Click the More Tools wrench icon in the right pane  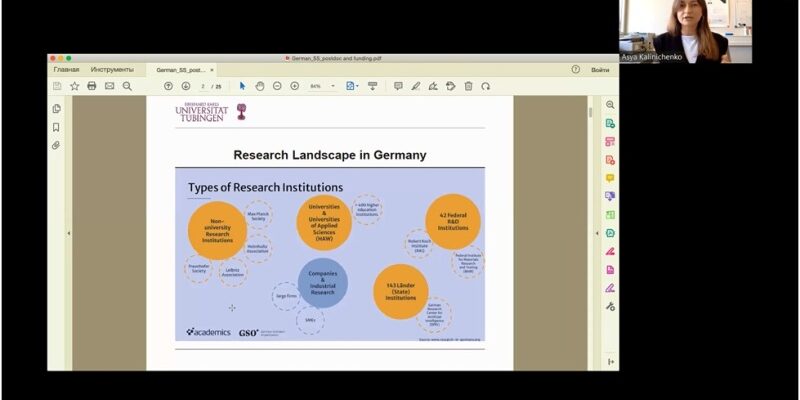pos(610,307)
